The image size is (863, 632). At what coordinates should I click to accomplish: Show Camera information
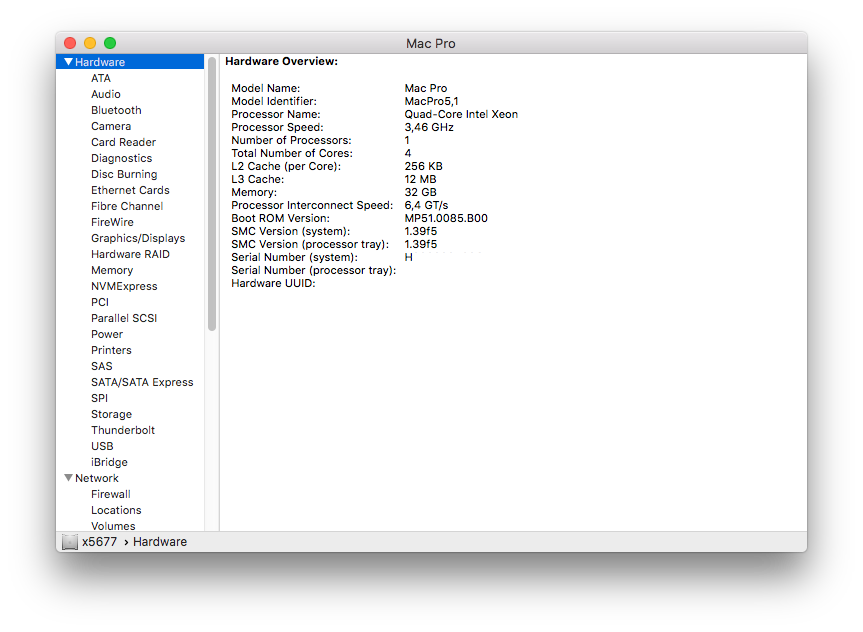tap(111, 126)
